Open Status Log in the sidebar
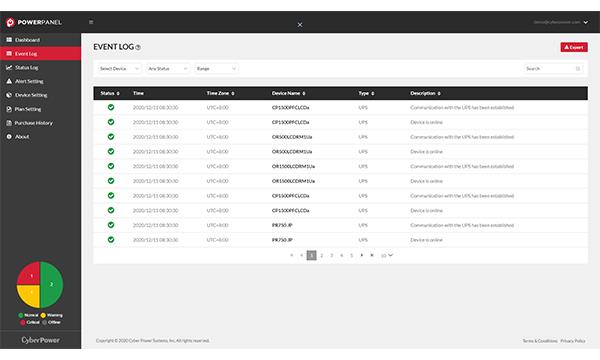This screenshot has width=600, height=360. pos(41,67)
